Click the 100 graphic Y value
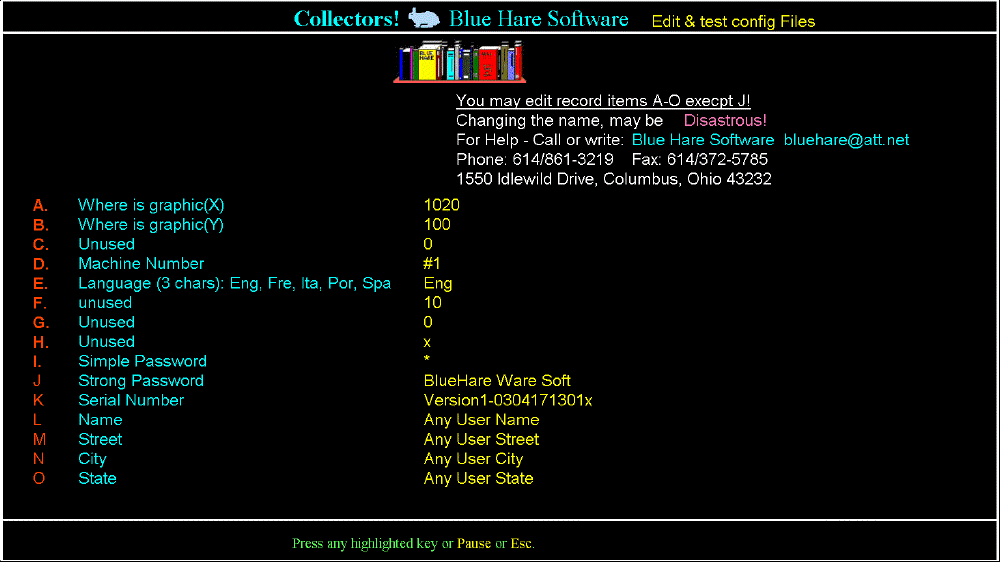Image resolution: width=1000 pixels, height=562 pixels. click(x=437, y=225)
